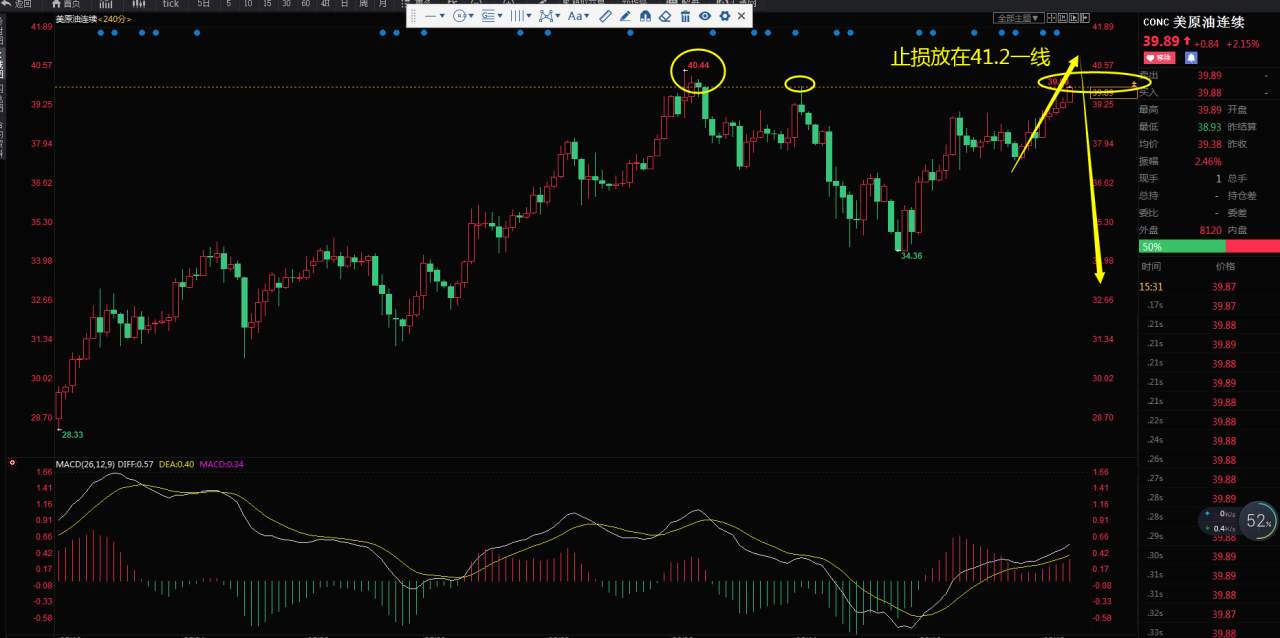Click the red portion of ratio bar

point(1252,246)
